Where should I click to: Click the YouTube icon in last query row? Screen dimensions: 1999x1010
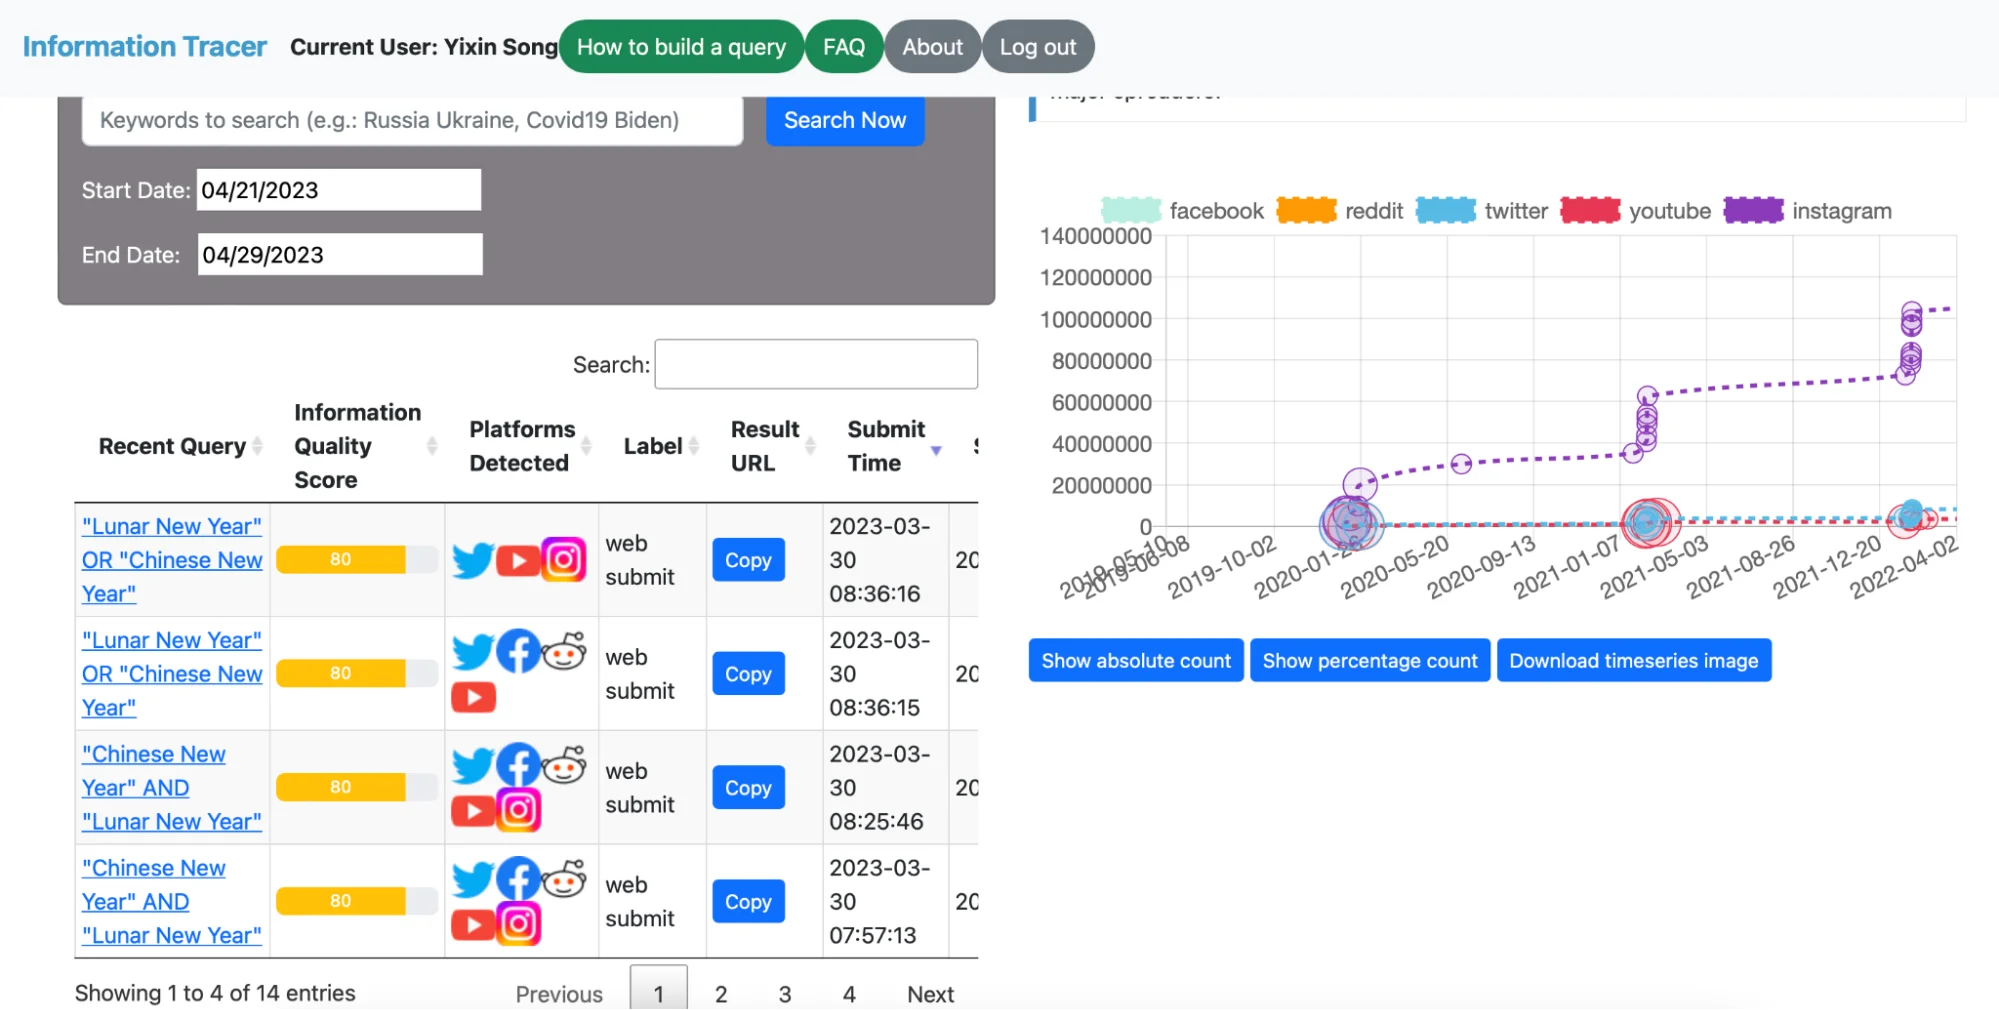click(473, 924)
